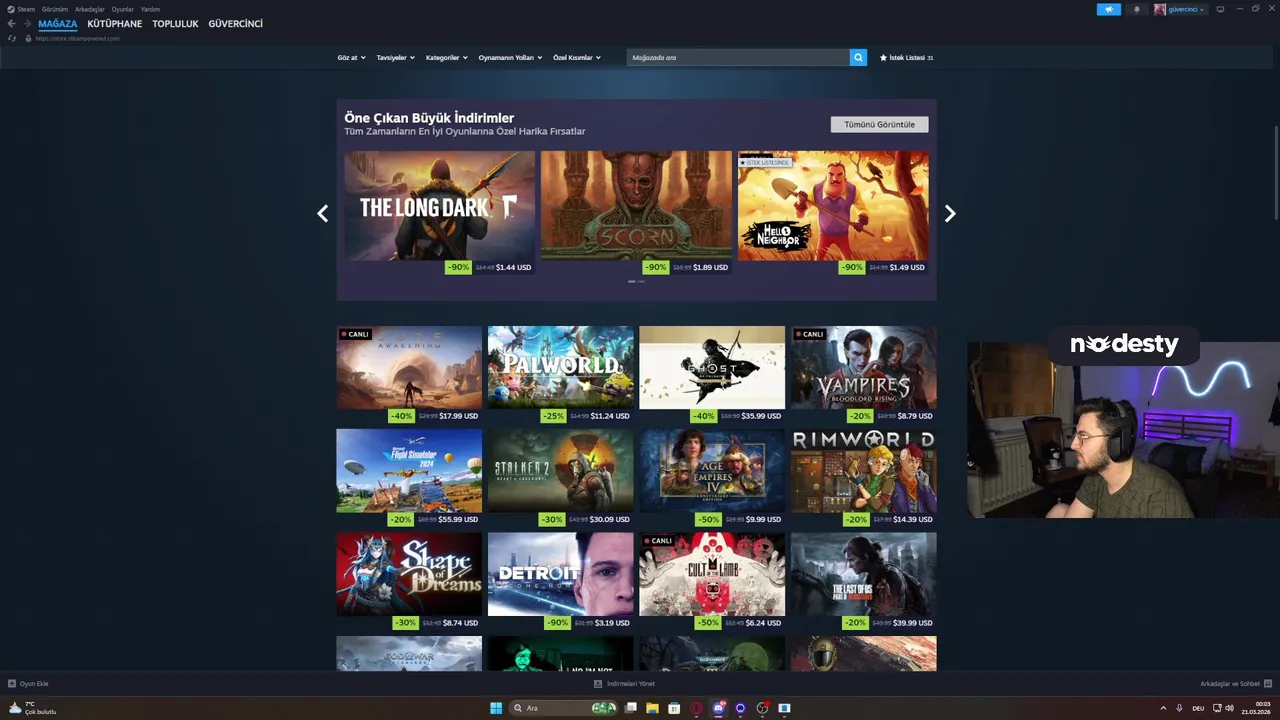Viewport: 1280px width, 720px height.
Task: Switch to the KÜTÜPHANE tab
Action: (115, 24)
